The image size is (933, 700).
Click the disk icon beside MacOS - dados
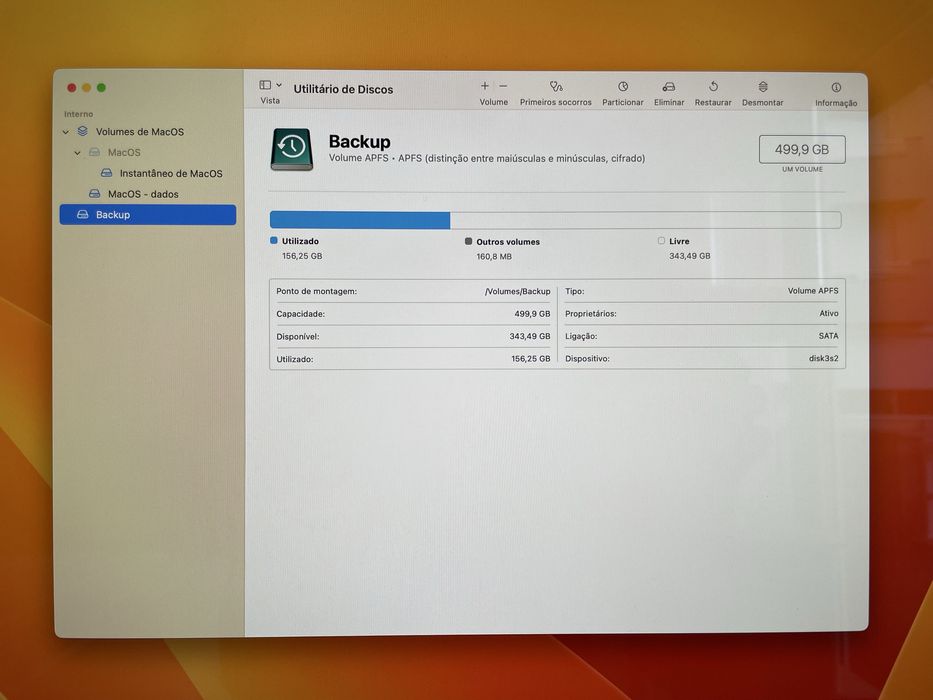pos(94,193)
